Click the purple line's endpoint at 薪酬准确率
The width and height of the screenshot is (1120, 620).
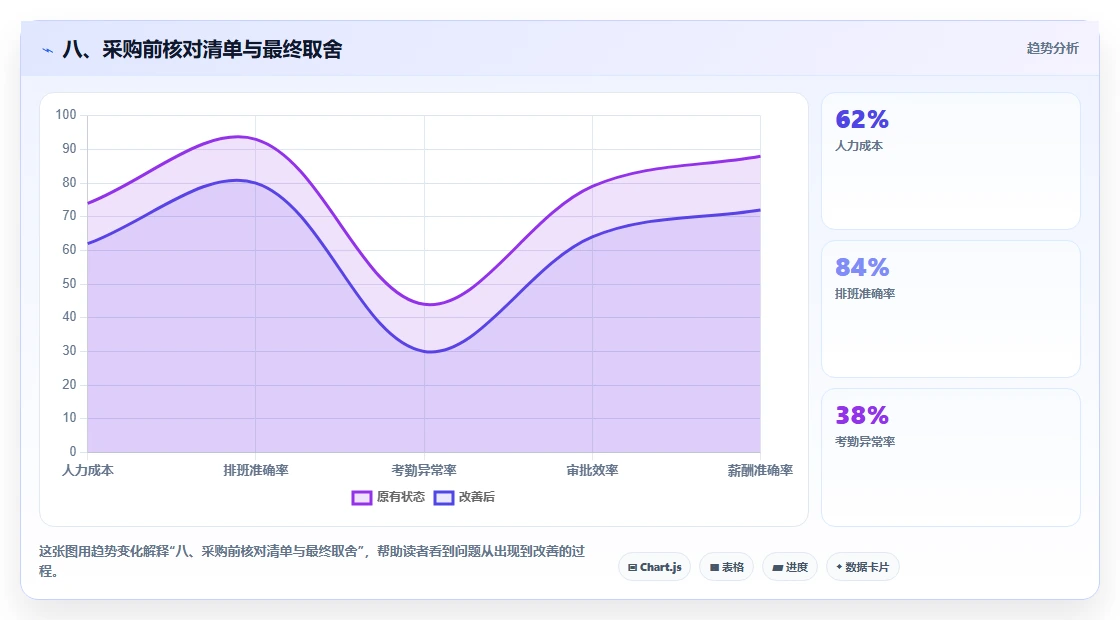click(760, 156)
